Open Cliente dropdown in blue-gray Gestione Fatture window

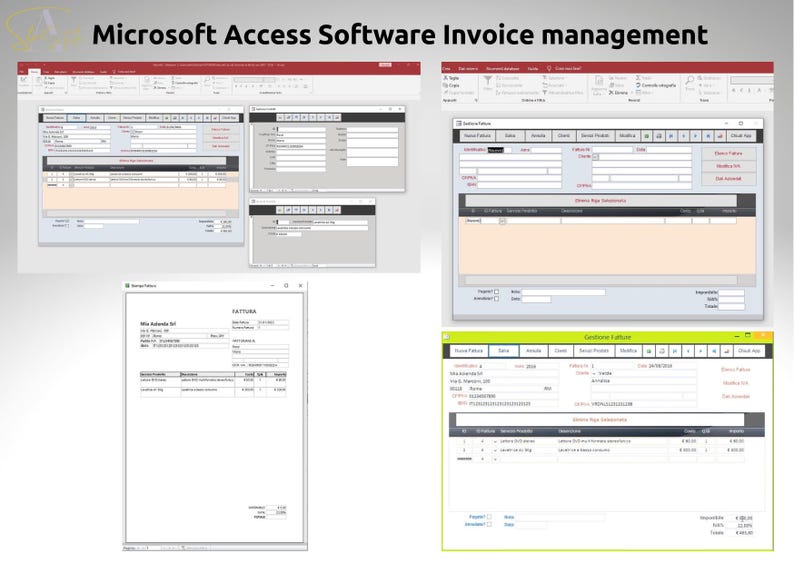tap(596, 157)
